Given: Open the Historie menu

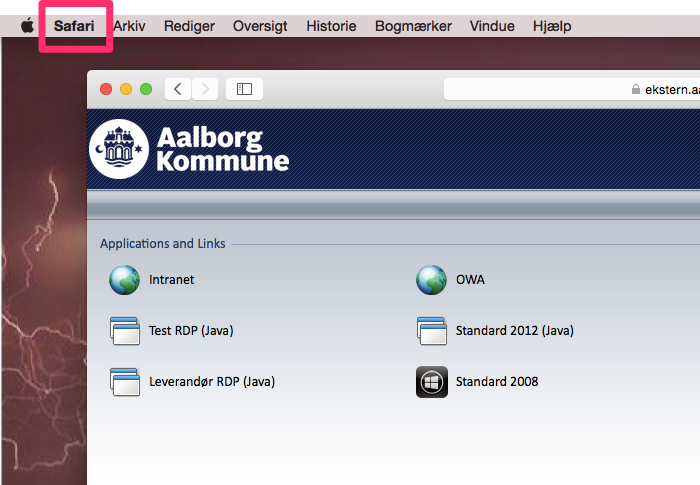Looking at the screenshot, I should (331, 26).
